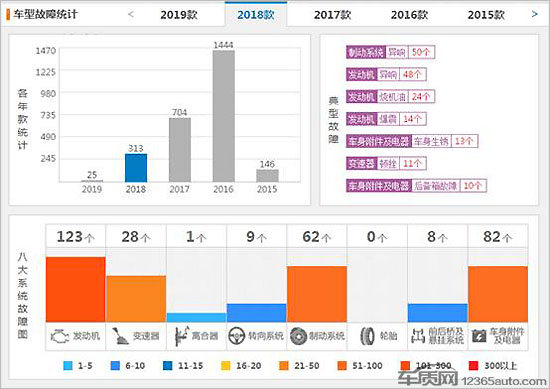Image resolution: width=550 pixels, height=389 pixels.
Task: Click the clutch (离合器) pedal icon
Action: [182, 336]
